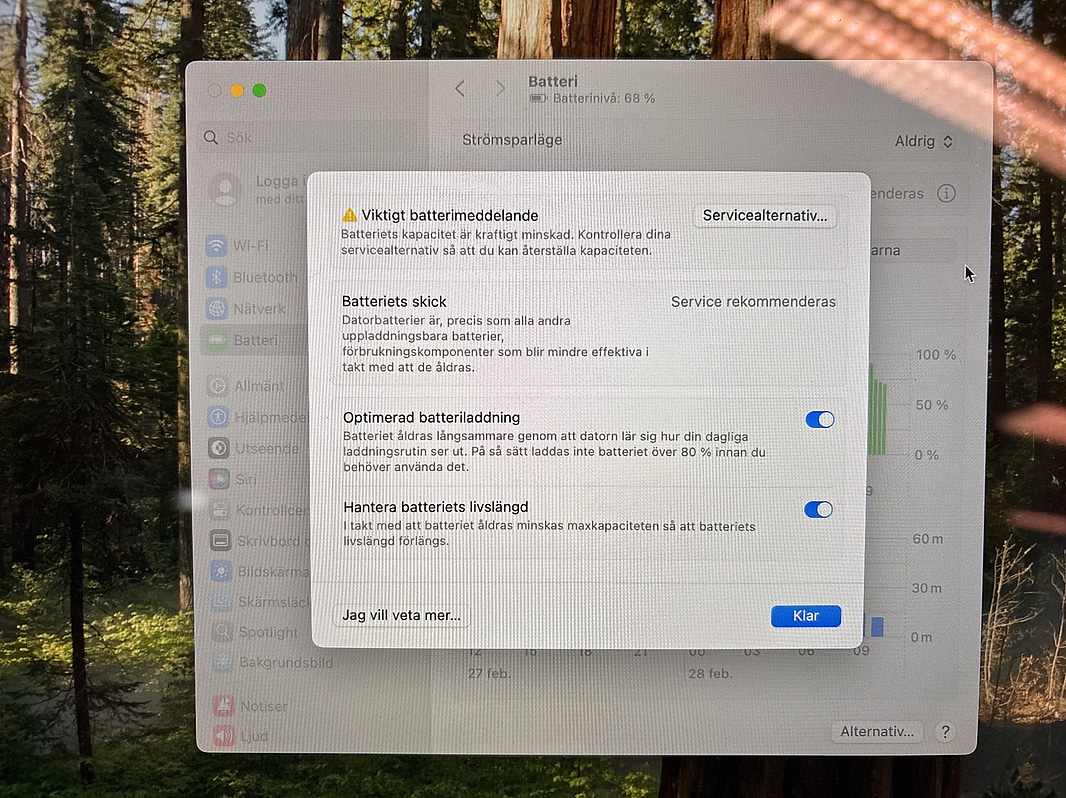Click the info icon beside battery health
Viewport: 1066px width, 798px height.
945,193
